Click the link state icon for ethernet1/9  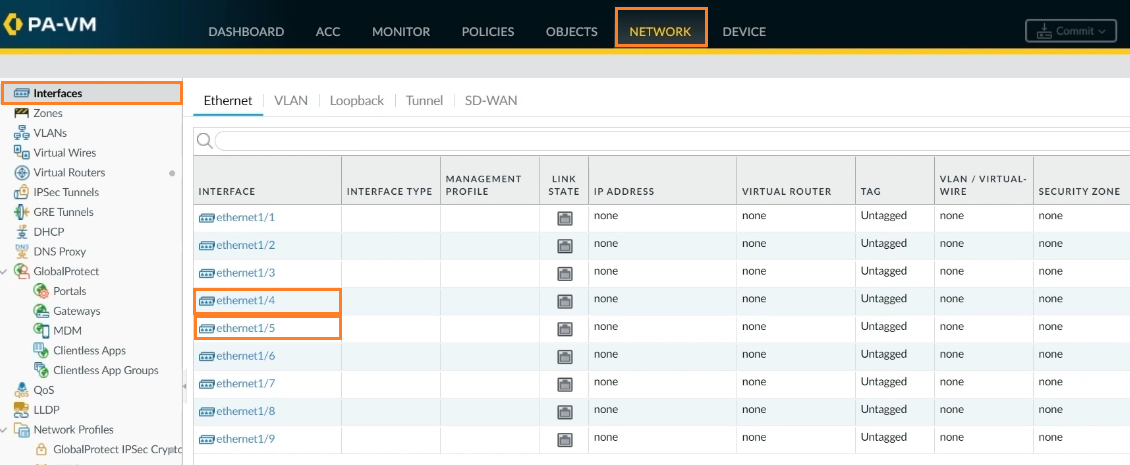click(565, 440)
